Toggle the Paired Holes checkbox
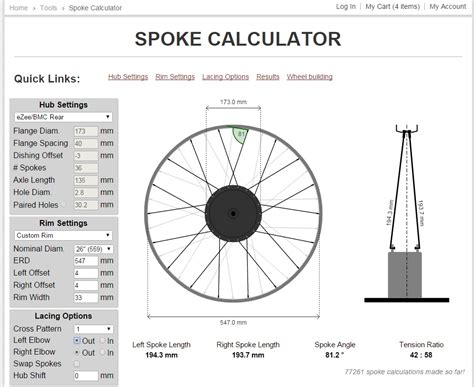Image resolution: width=474 pixels, height=387 pixels. pyautogui.click(x=63, y=205)
